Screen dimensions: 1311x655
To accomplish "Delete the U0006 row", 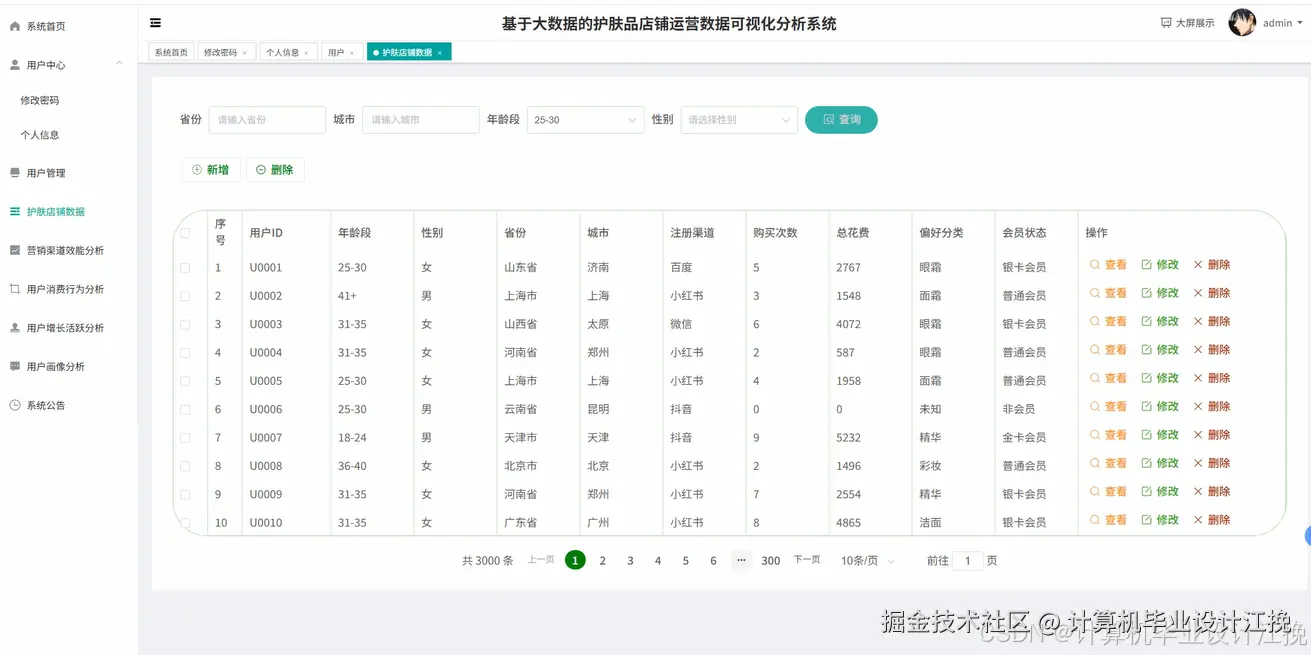I will coord(1211,406).
